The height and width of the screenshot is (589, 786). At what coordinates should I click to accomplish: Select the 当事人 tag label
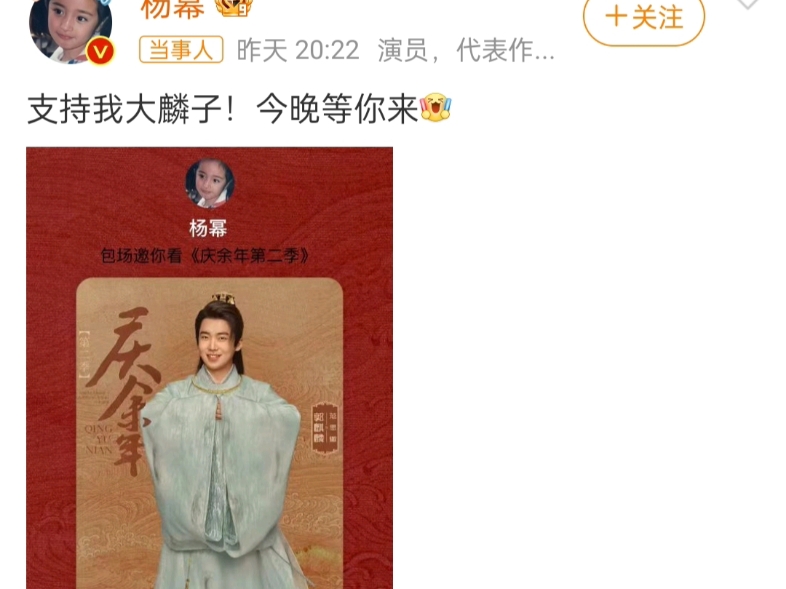click(181, 50)
